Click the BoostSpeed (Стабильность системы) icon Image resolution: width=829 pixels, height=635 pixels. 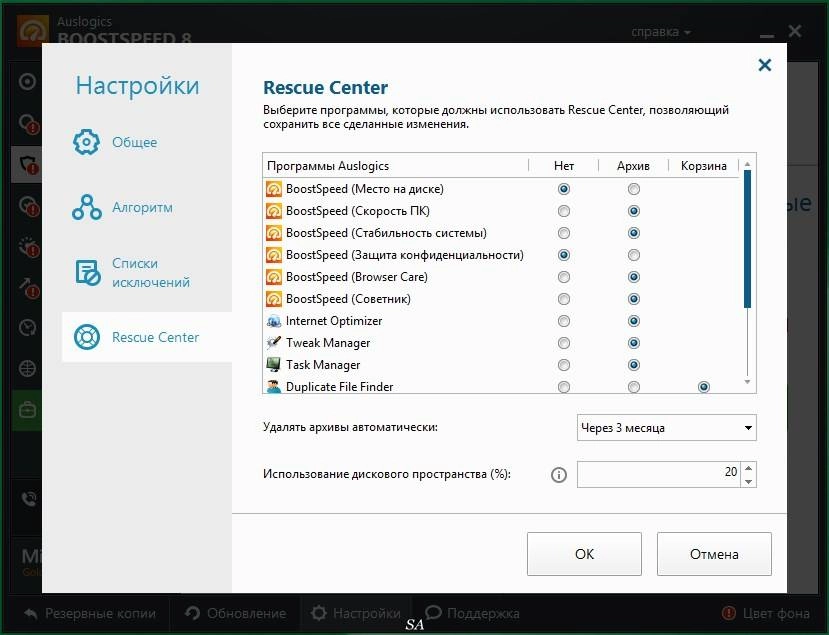coord(274,233)
